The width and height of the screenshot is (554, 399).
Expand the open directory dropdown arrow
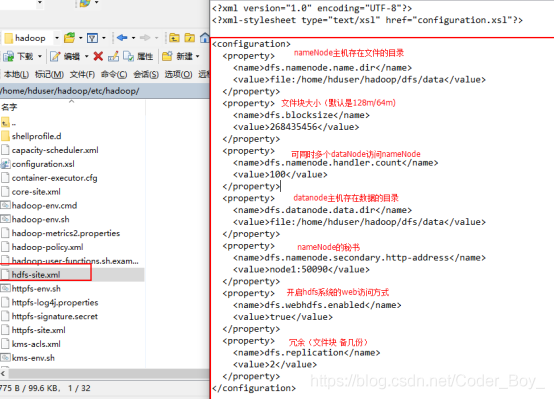81,37
